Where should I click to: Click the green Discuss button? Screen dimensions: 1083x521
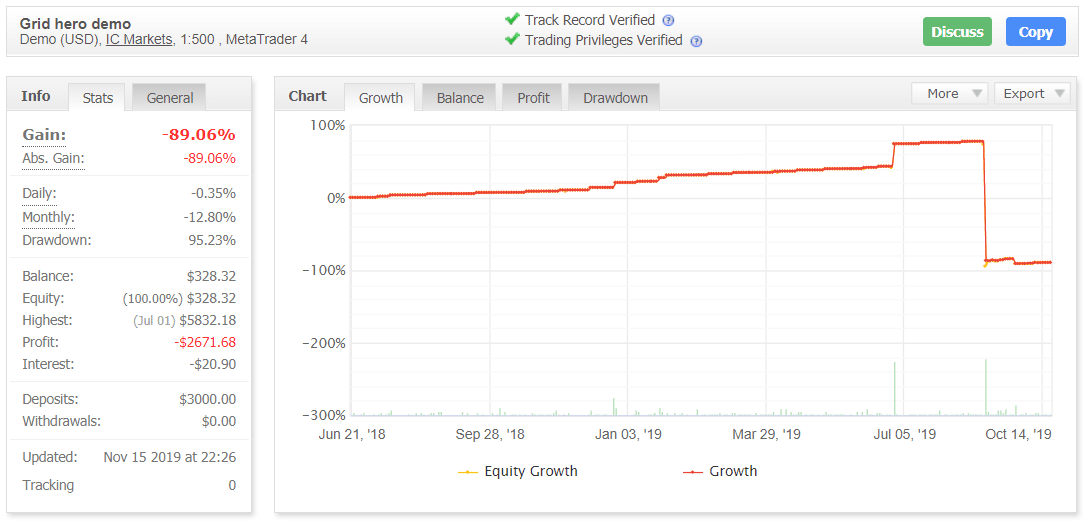click(957, 32)
